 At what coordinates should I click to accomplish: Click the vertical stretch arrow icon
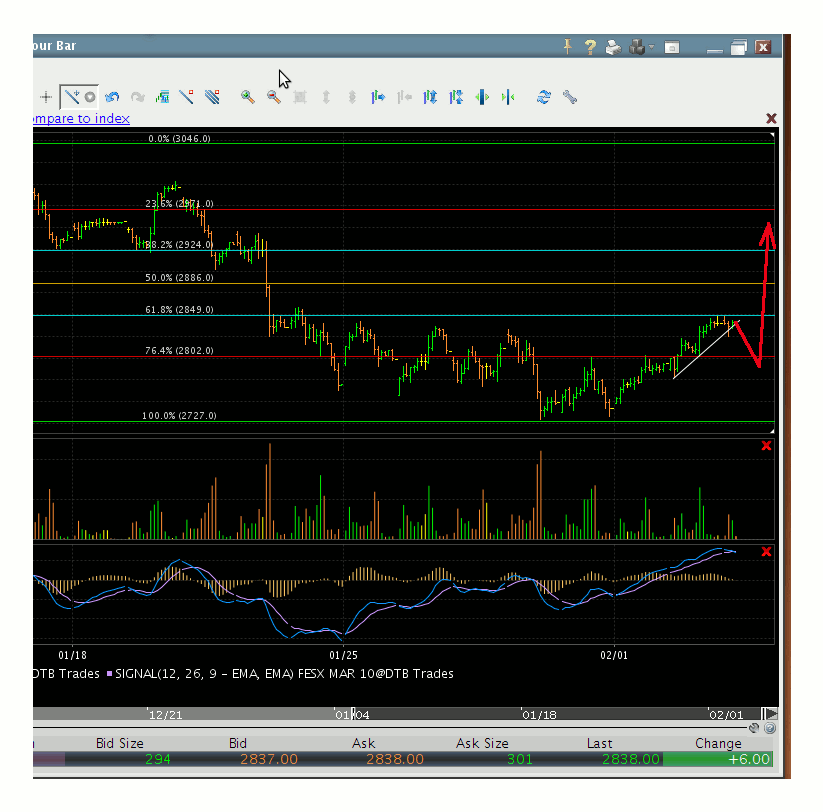coord(326,97)
